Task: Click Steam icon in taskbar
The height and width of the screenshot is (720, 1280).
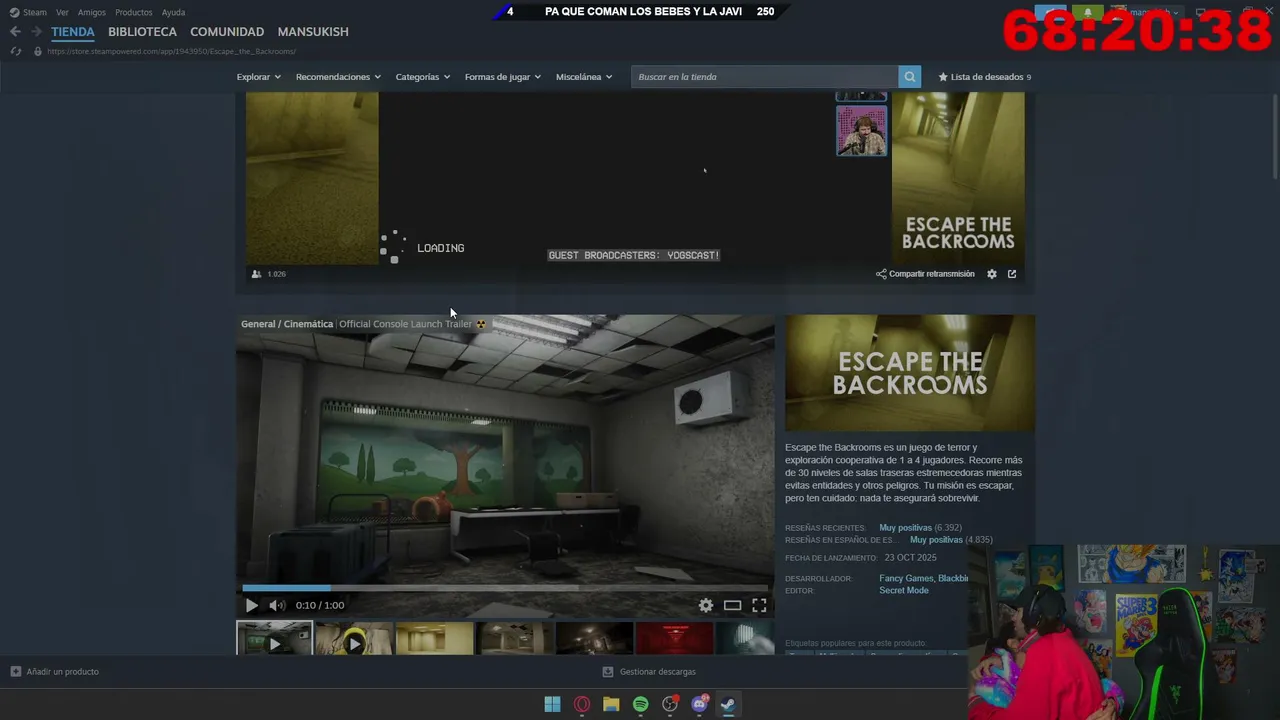Action: pyautogui.click(x=729, y=704)
